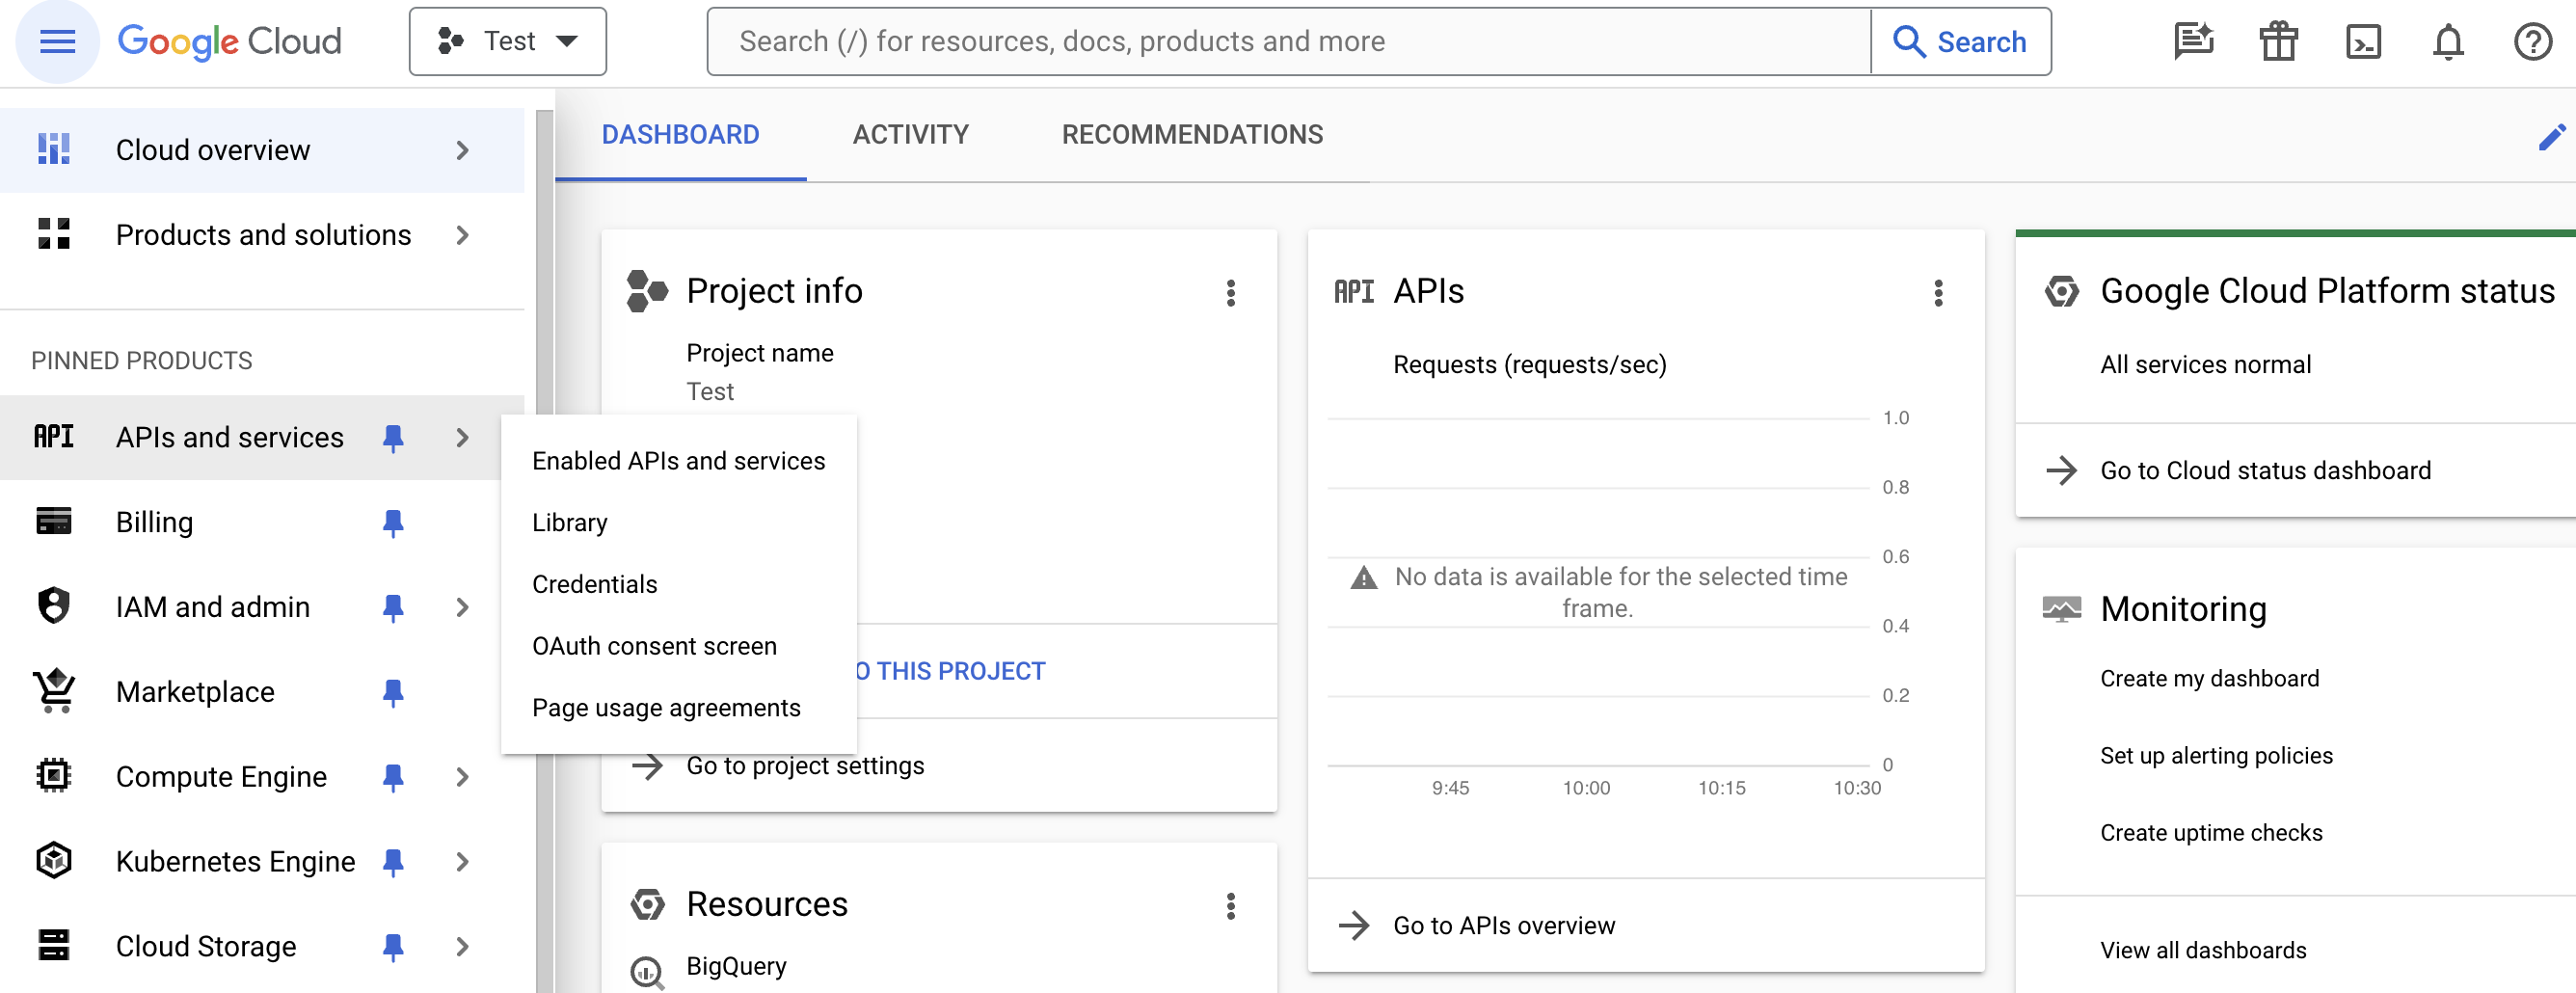Screen dimensions: 2576x993
Task: Open the Help menu icon
Action: (2532, 41)
